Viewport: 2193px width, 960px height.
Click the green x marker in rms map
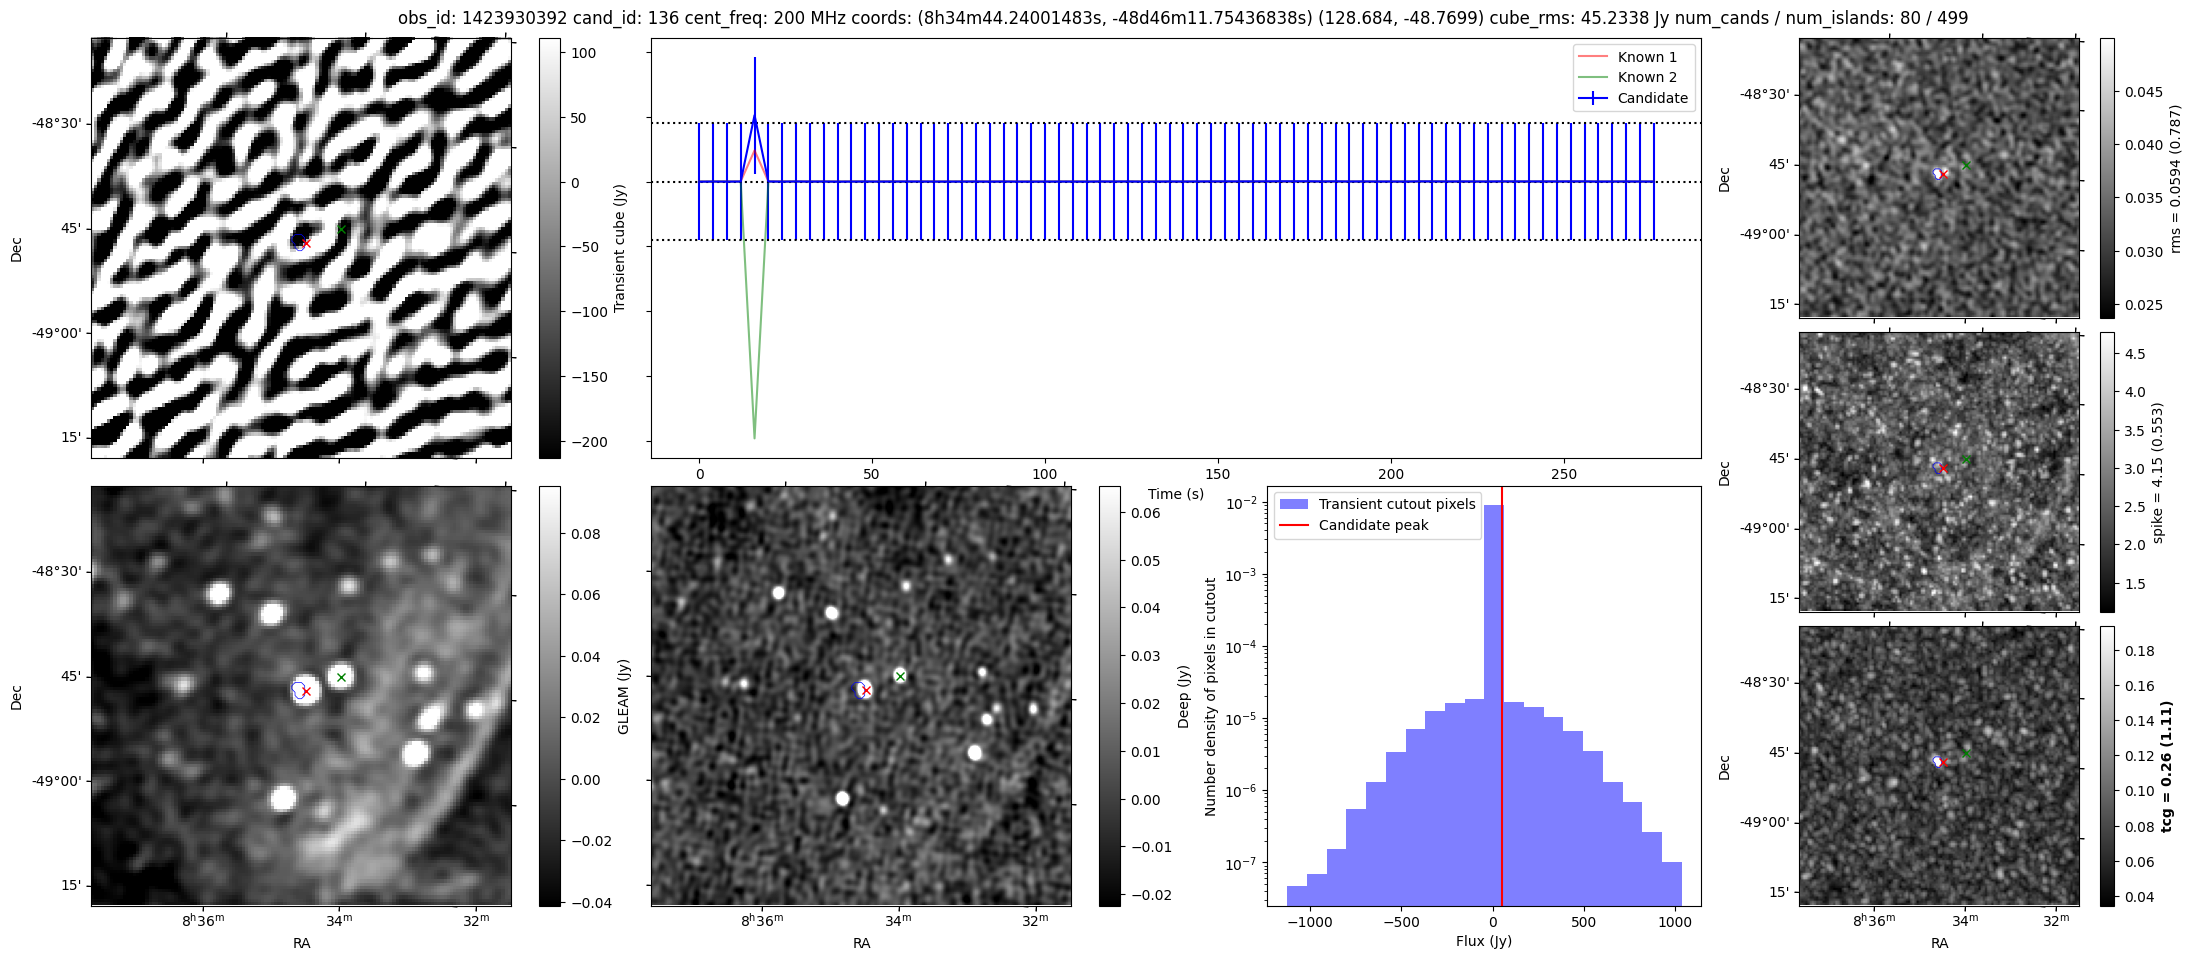click(x=1966, y=165)
